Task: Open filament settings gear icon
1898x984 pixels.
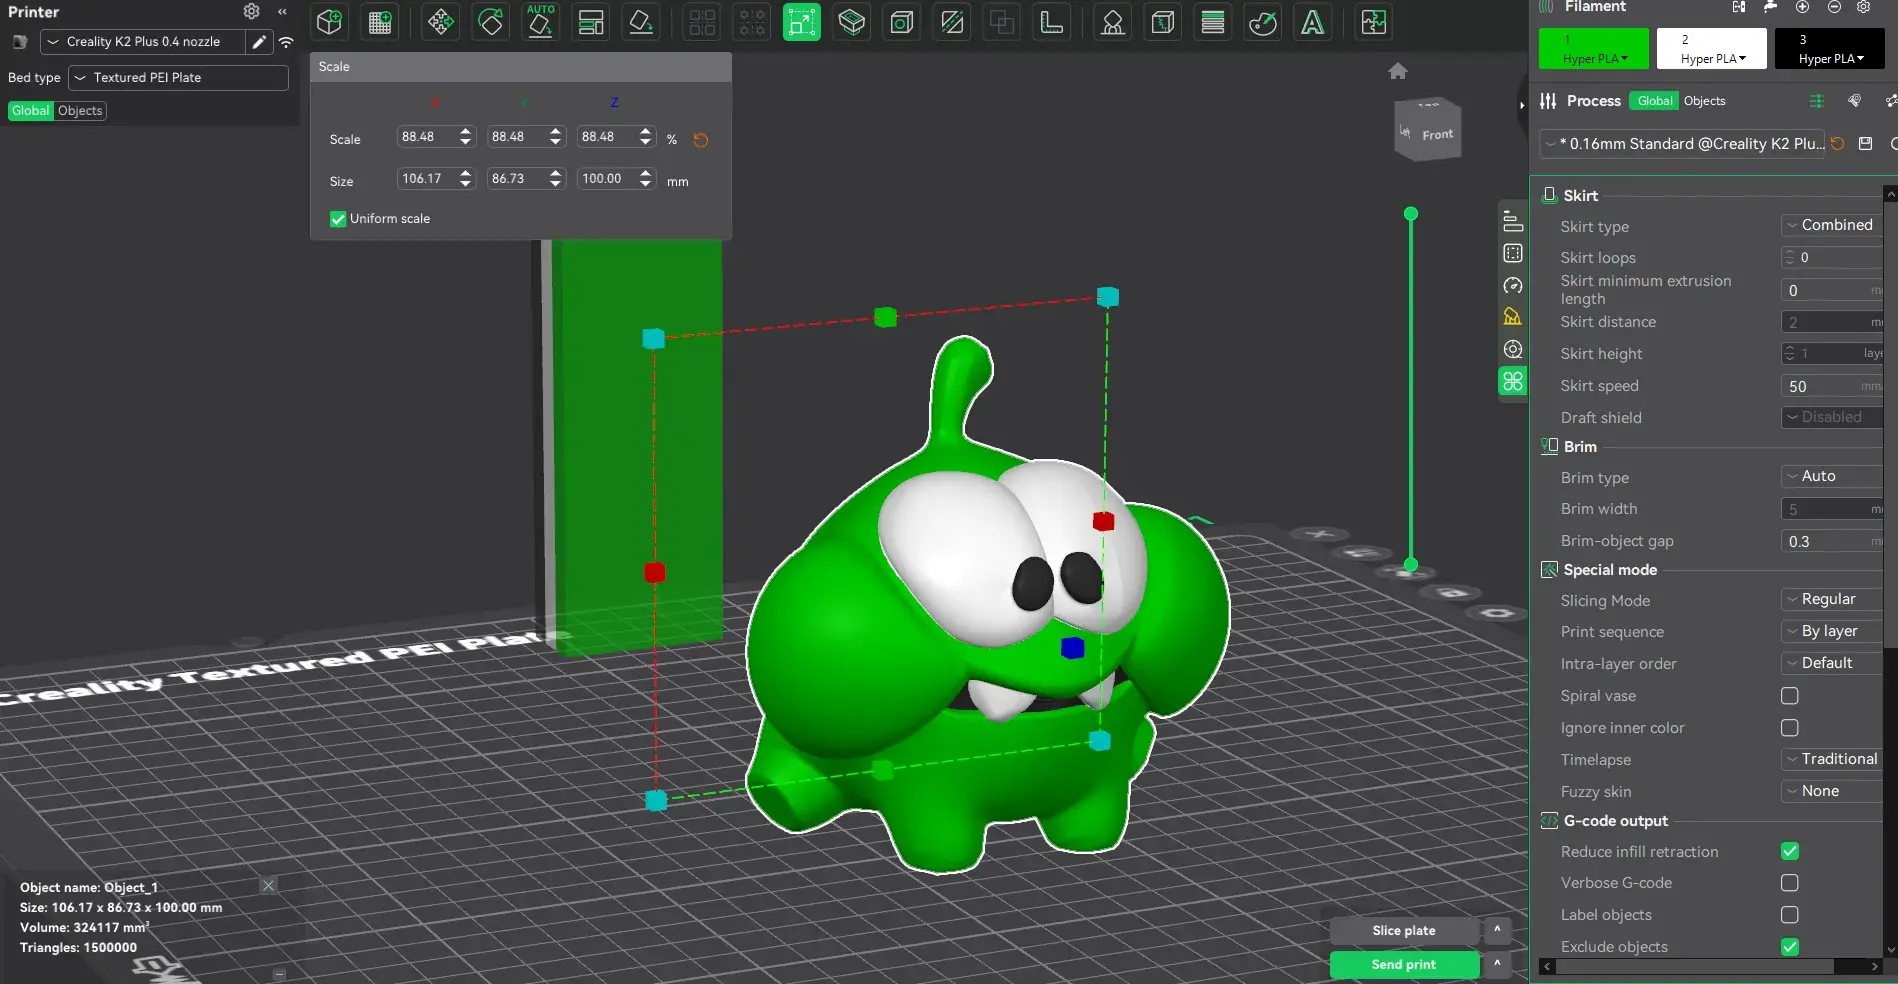Action: click(x=1863, y=7)
